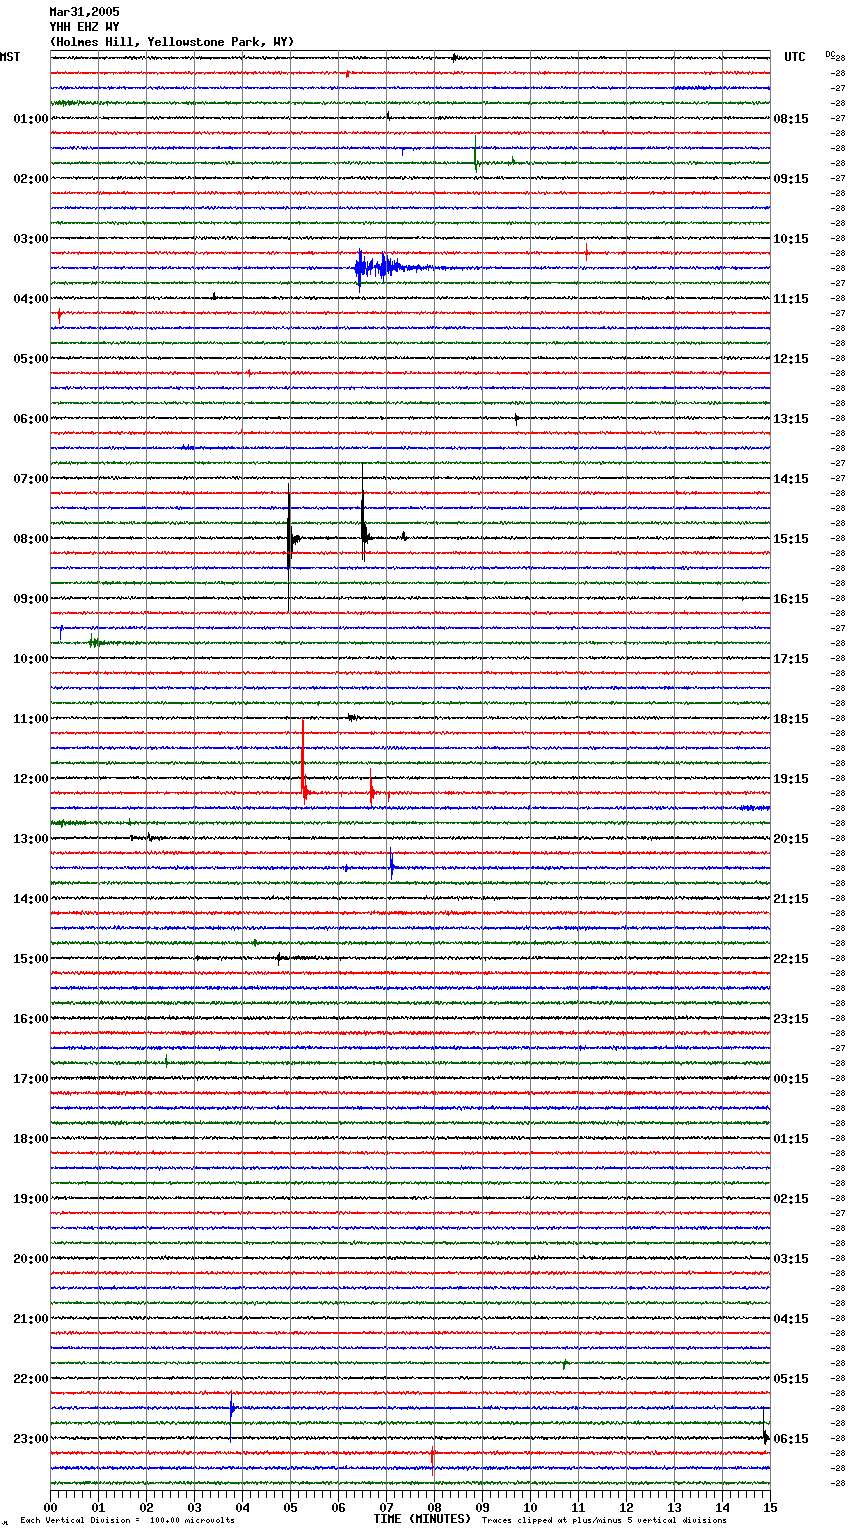850x1534 pixels.
Task: Click the '00:15' UTC time label
Action: [x=791, y=1079]
